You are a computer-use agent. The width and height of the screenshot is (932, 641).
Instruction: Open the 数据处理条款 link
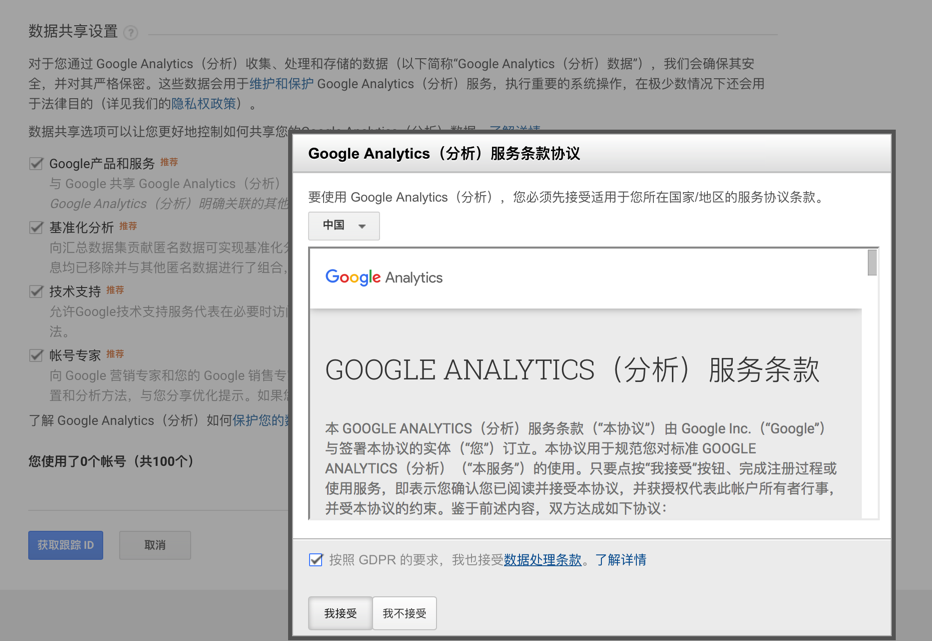tap(542, 560)
